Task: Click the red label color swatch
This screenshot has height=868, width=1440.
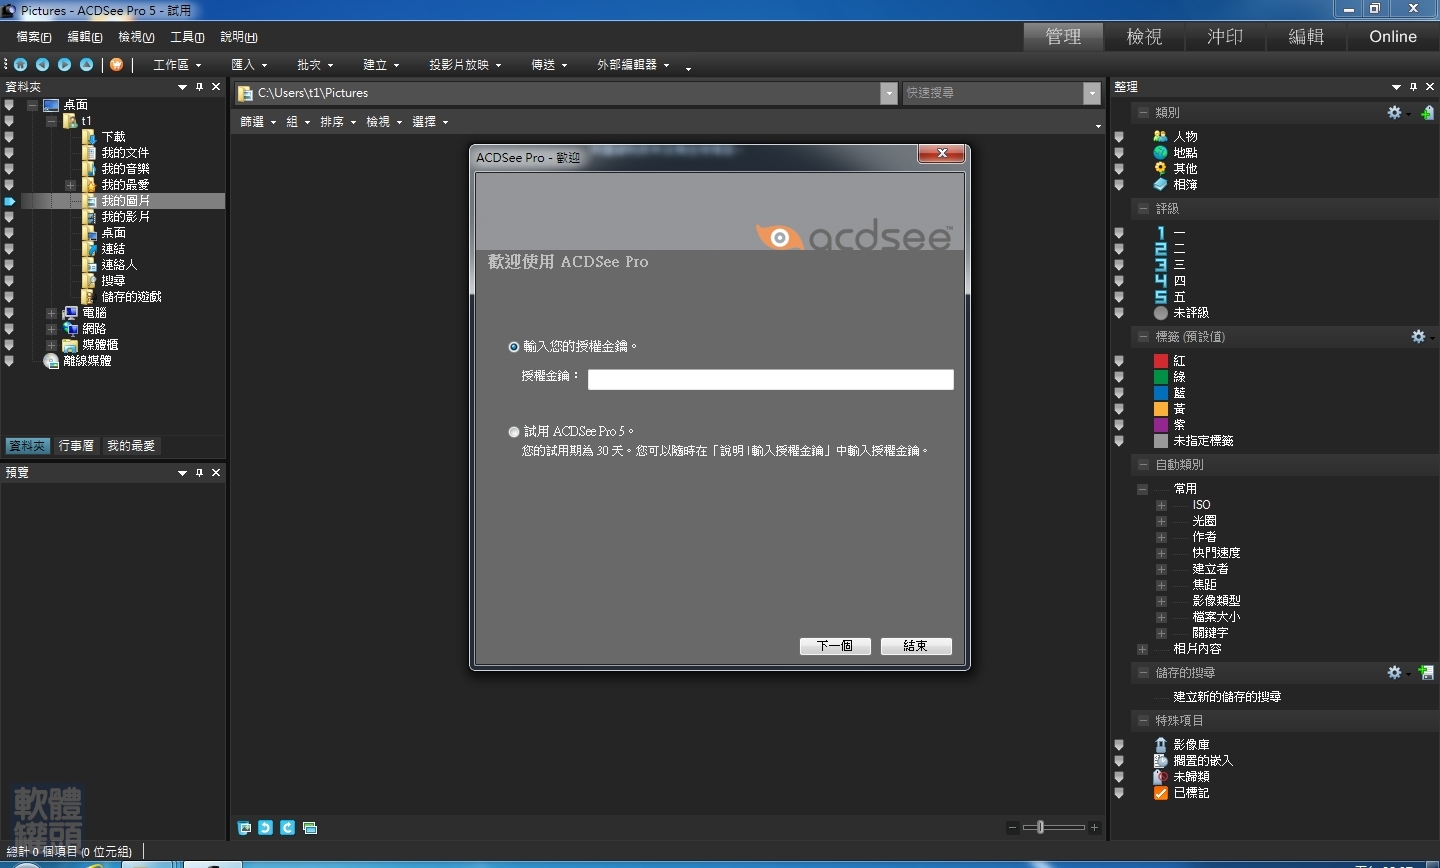Action: coord(1161,361)
